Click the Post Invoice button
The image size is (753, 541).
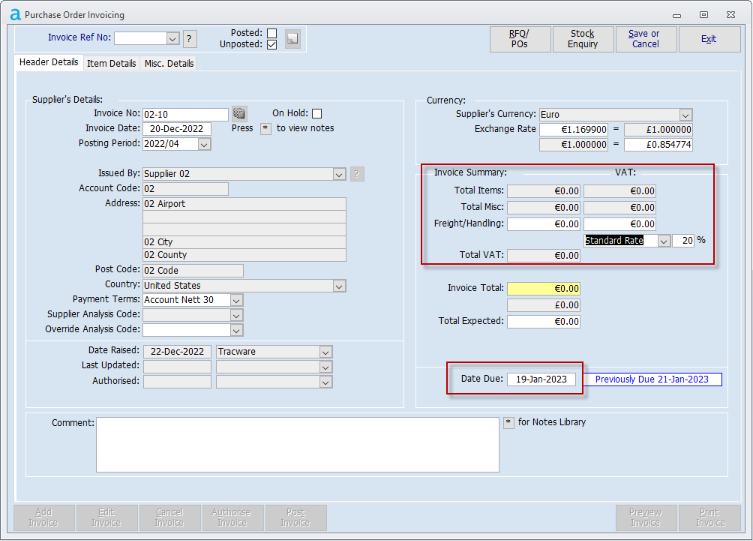click(x=296, y=517)
